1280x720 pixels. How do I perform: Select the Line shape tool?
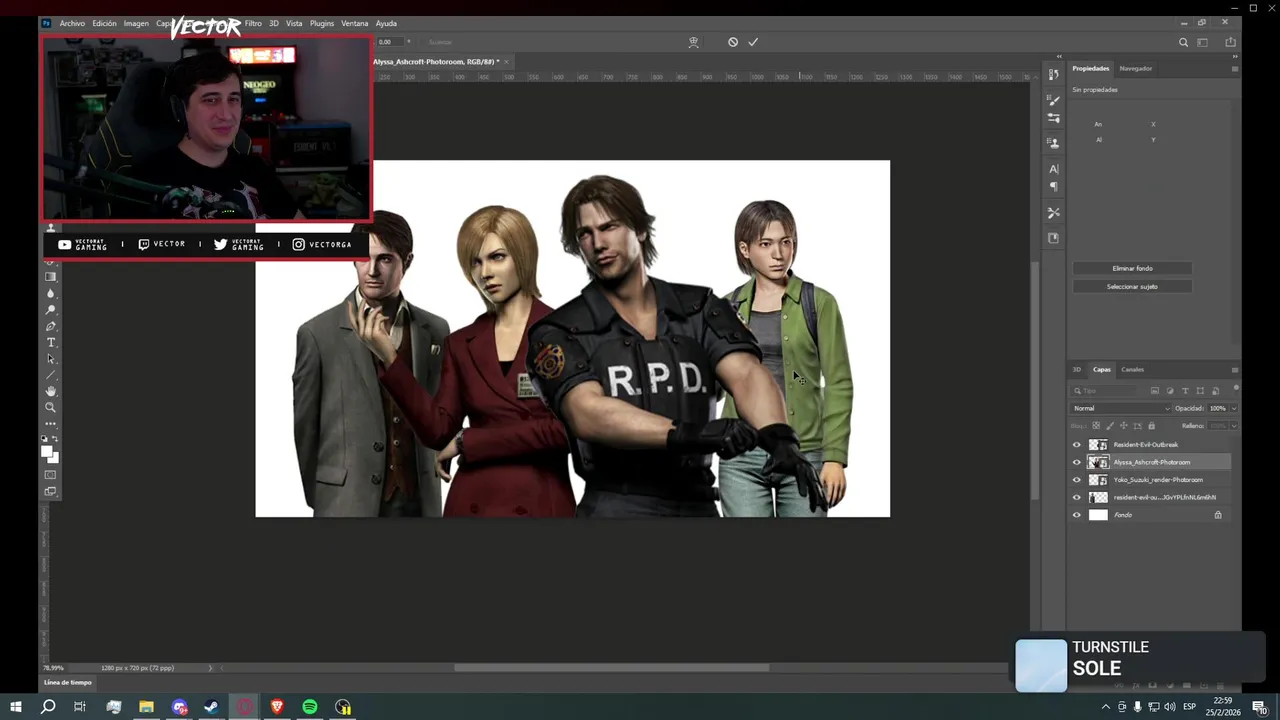point(51,375)
